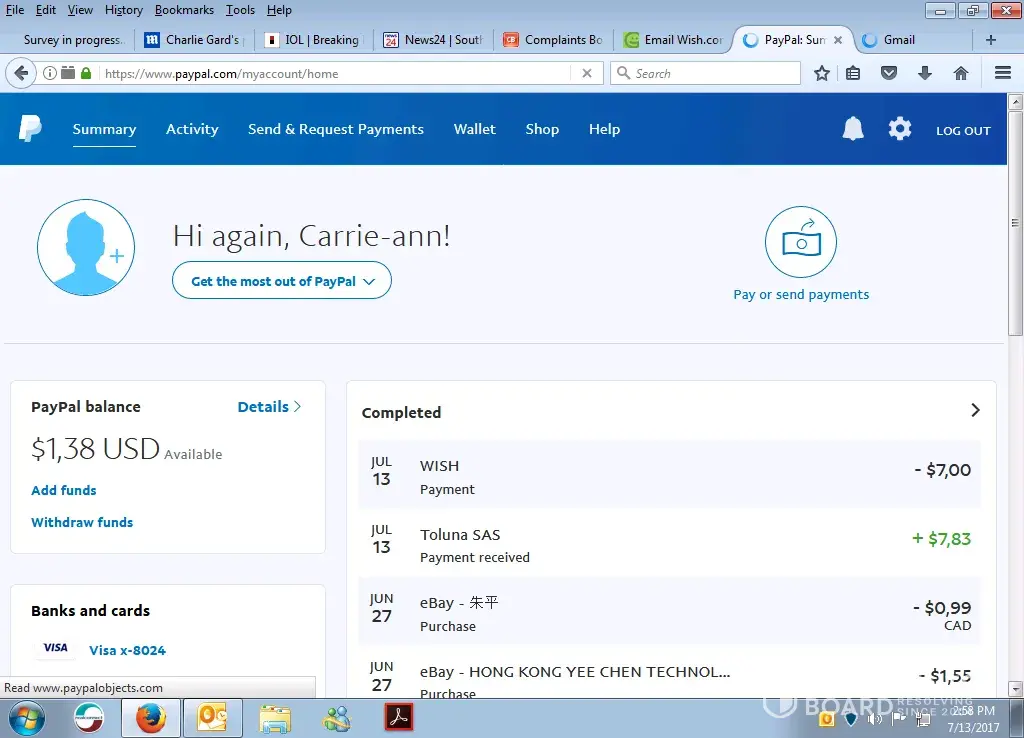Image resolution: width=1024 pixels, height=738 pixels.
Task: Open the PayPal notifications bell
Action: click(852, 129)
